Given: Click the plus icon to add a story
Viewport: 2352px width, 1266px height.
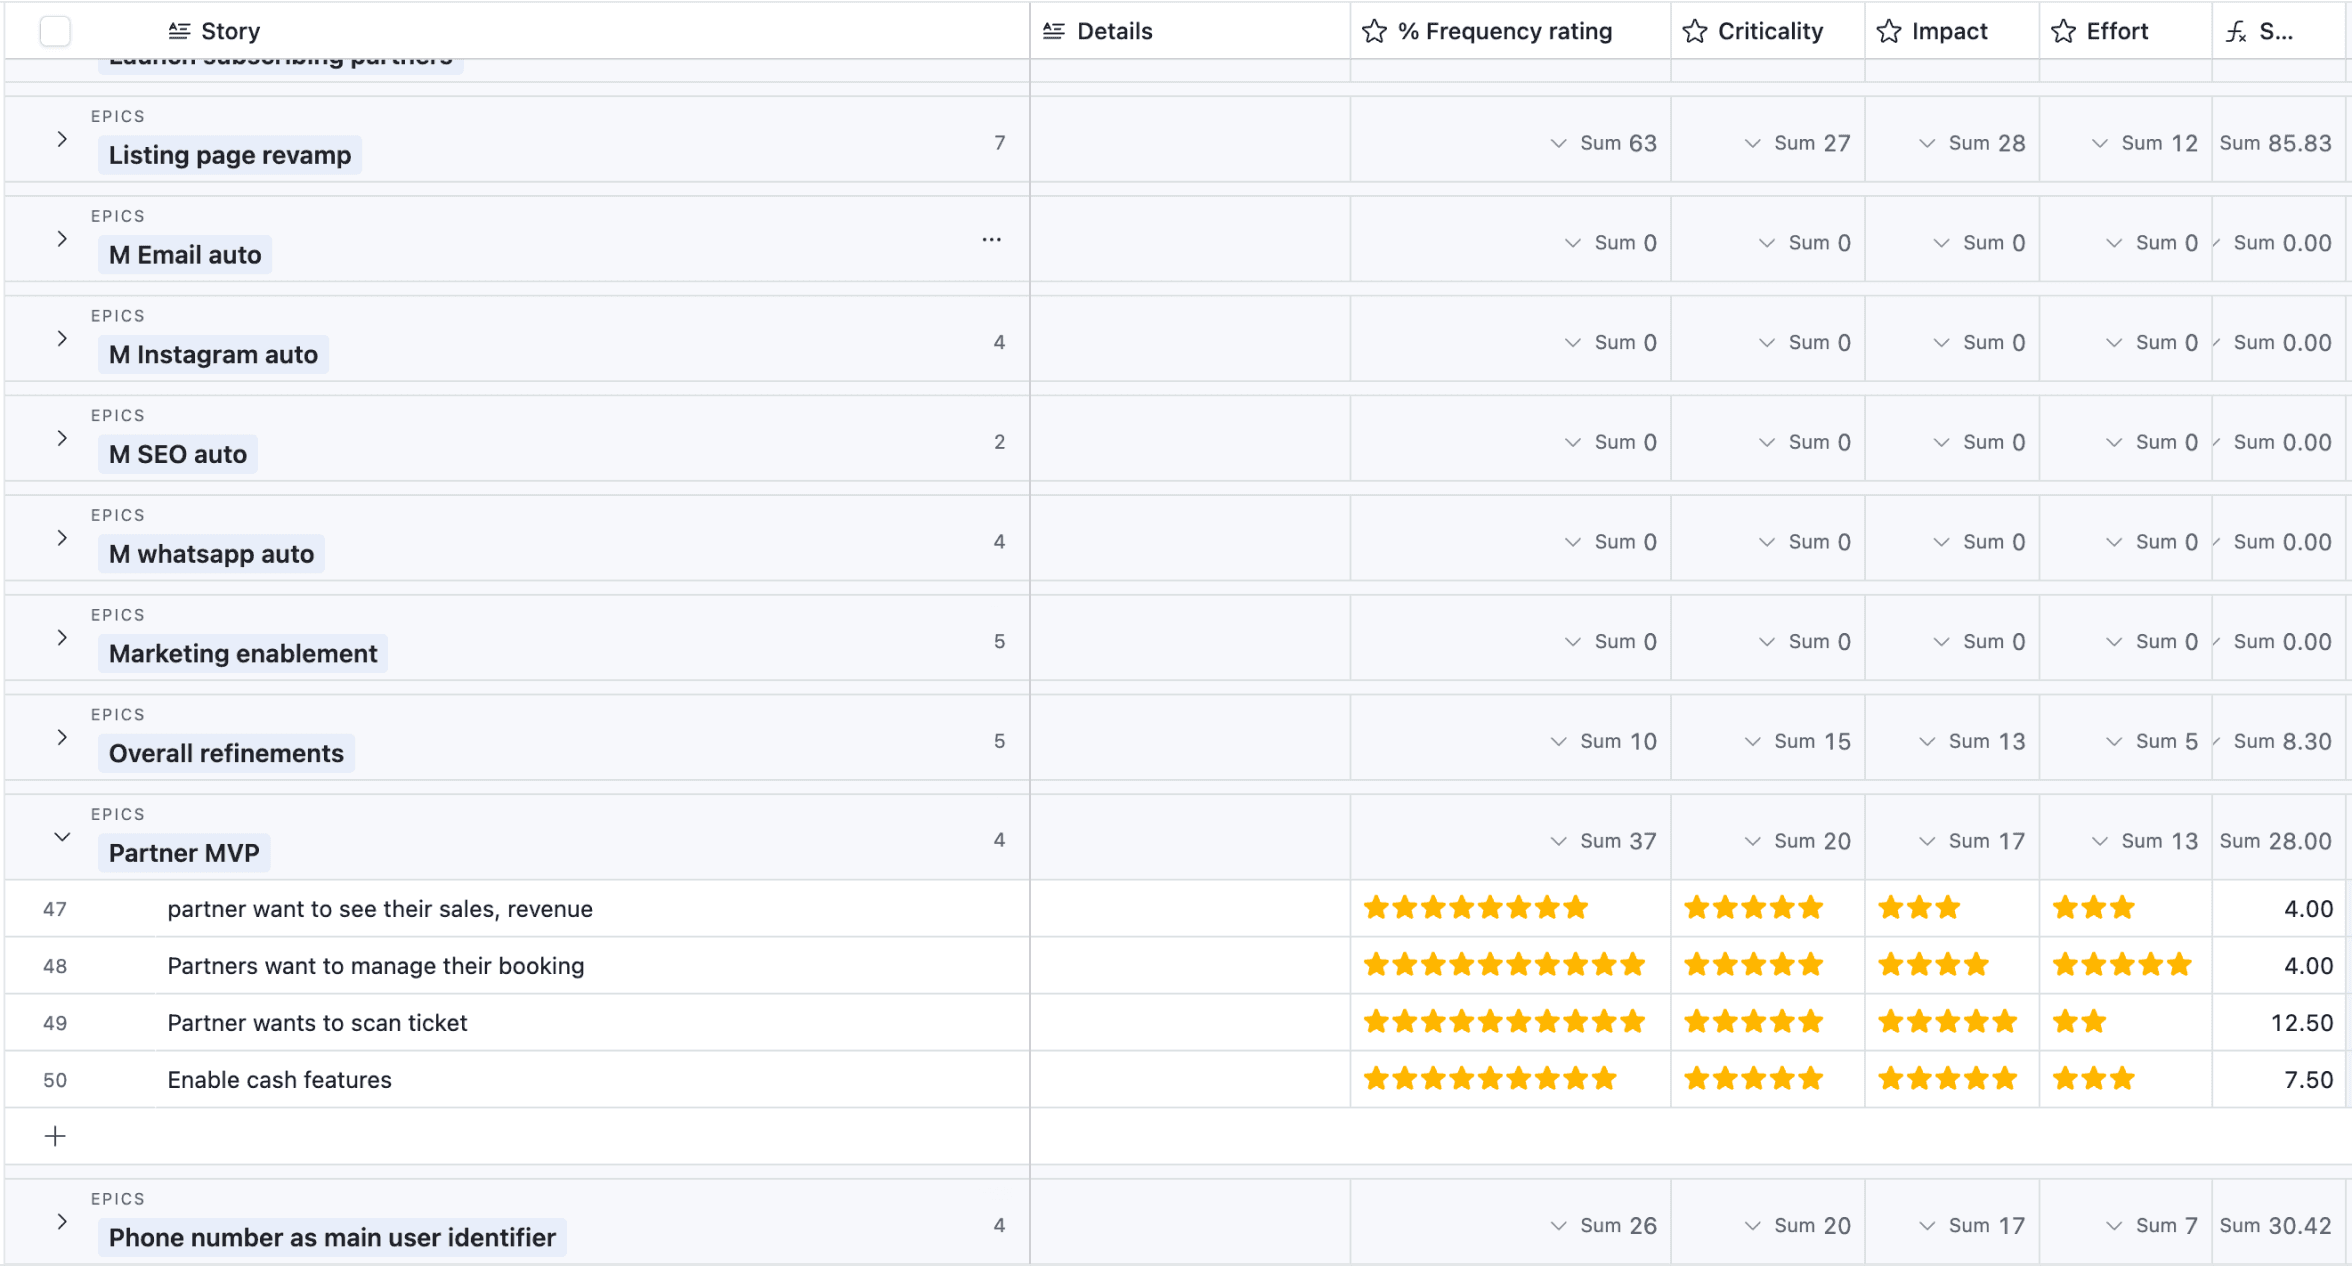Looking at the screenshot, I should tap(55, 1136).
